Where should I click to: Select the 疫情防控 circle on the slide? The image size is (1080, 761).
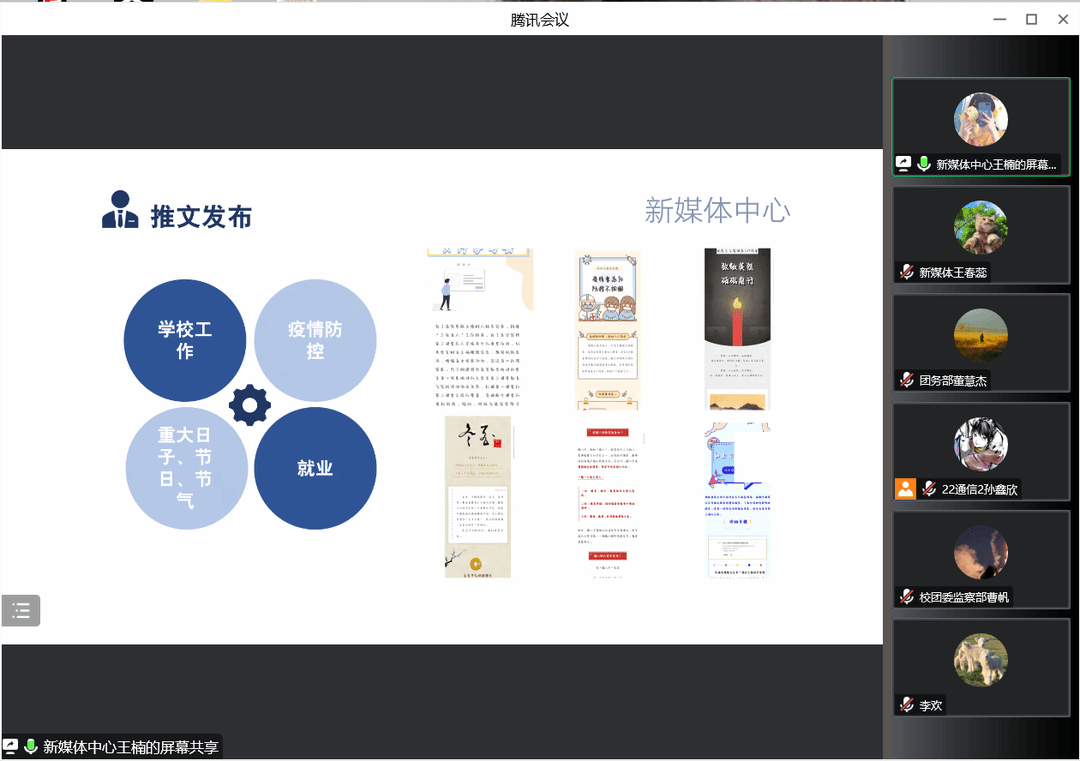315,340
